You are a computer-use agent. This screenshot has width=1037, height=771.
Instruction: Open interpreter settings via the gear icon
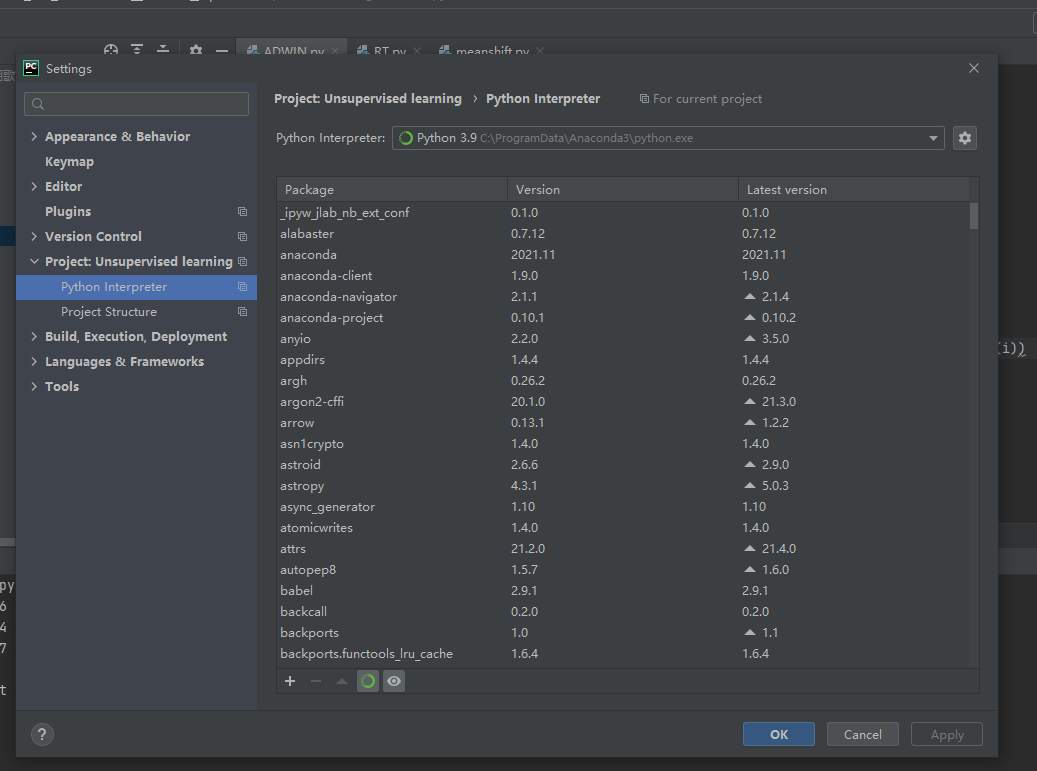pos(964,138)
